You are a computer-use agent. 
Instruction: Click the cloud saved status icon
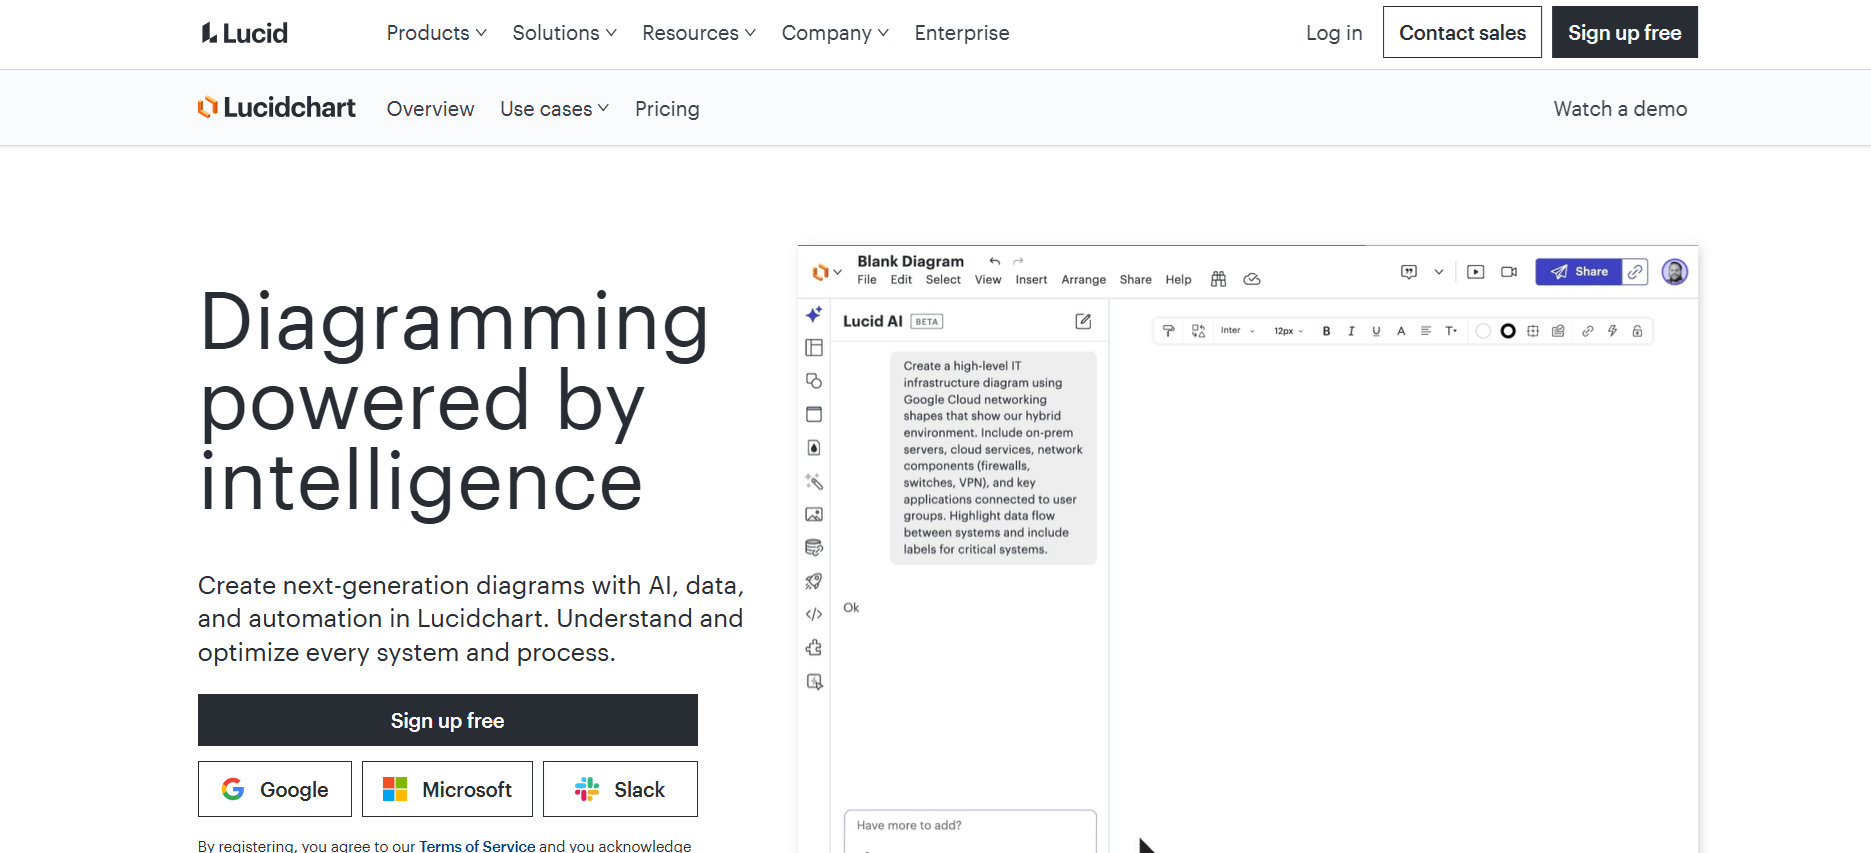1252,279
